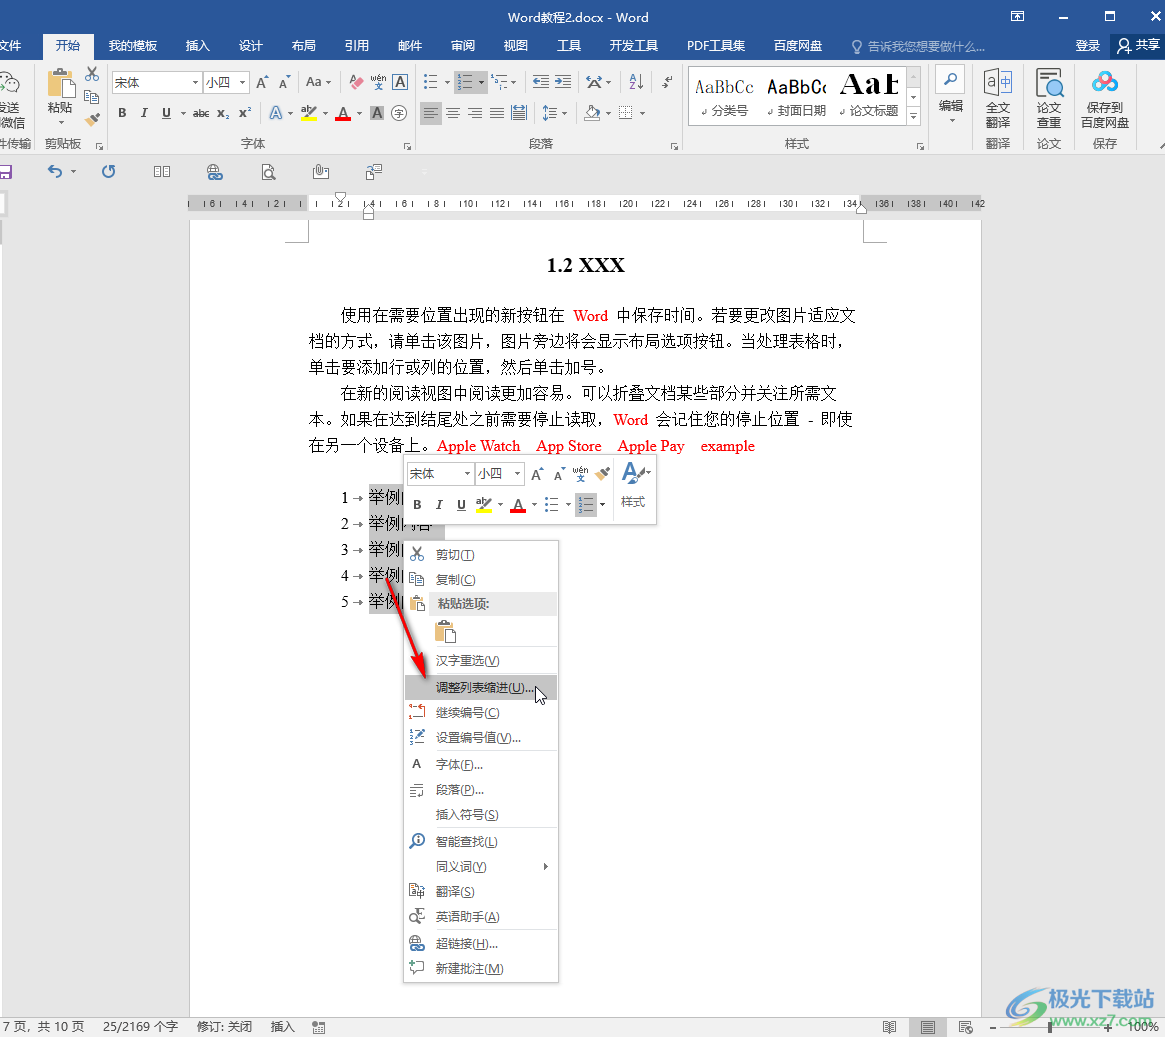Click the login button in title bar
1165x1037 pixels.
(x=1088, y=46)
